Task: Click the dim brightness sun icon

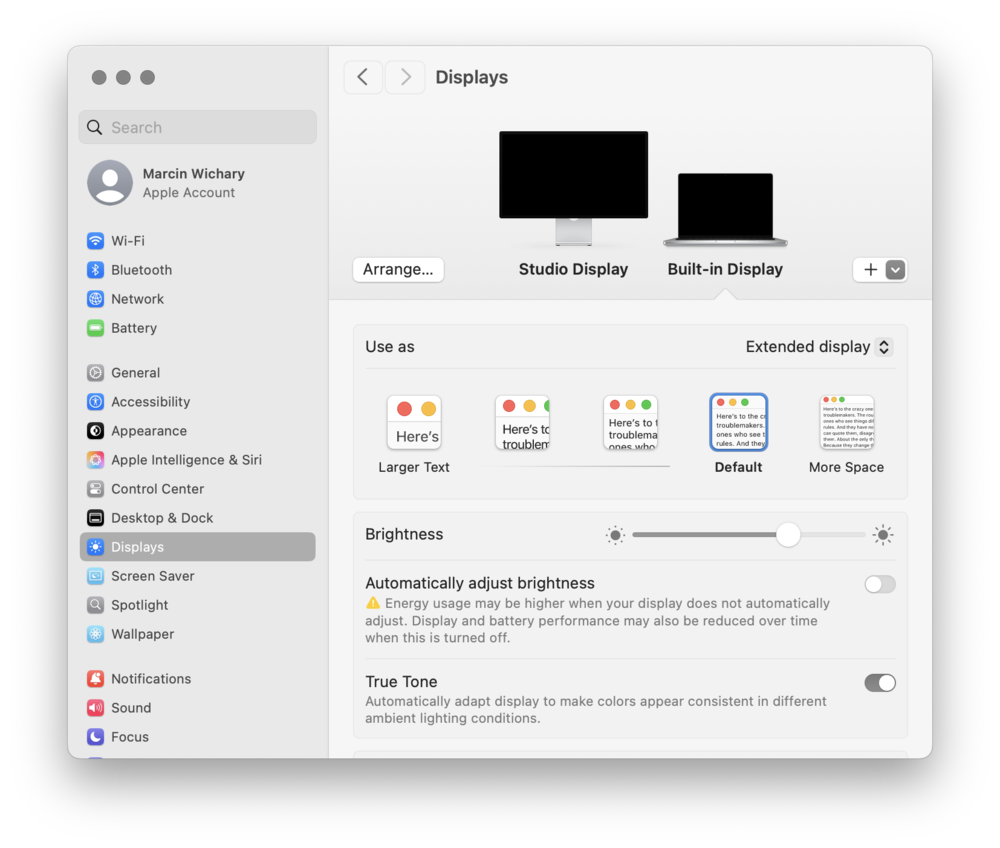Action: pos(615,535)
